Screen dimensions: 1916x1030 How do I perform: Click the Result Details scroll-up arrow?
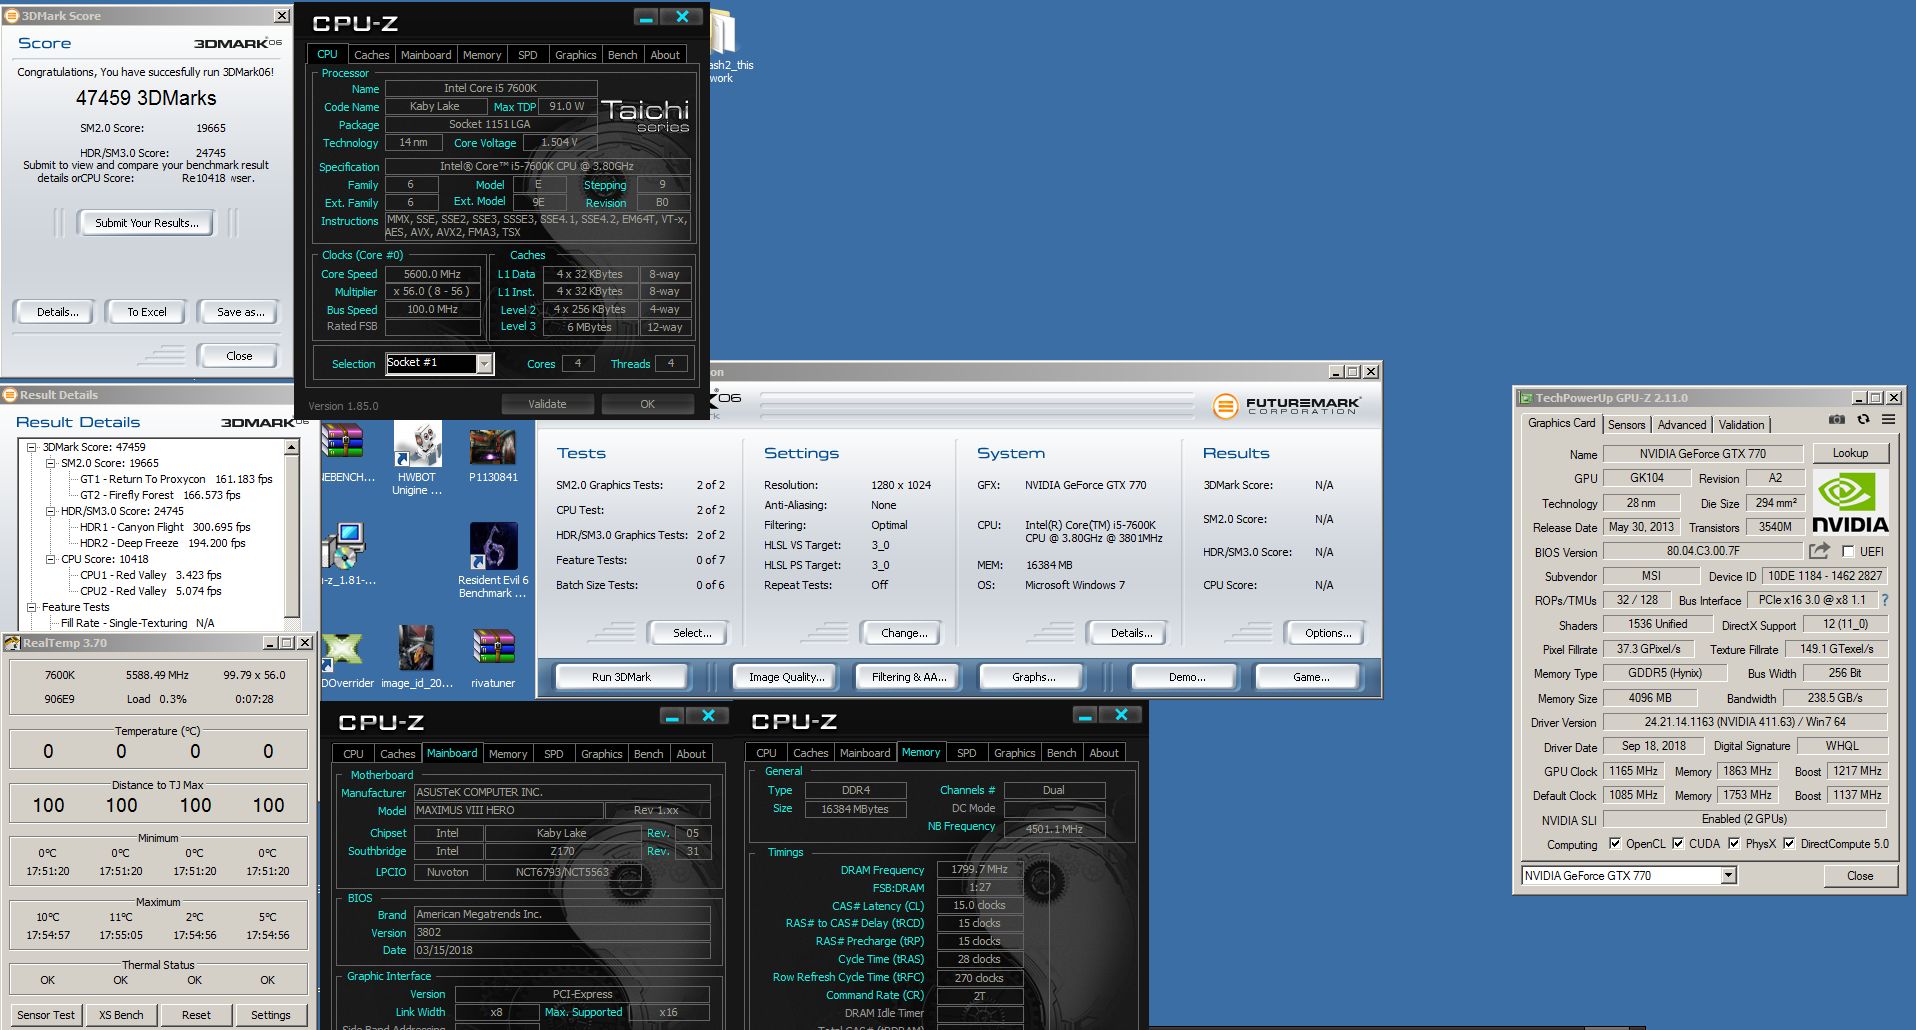292,448
